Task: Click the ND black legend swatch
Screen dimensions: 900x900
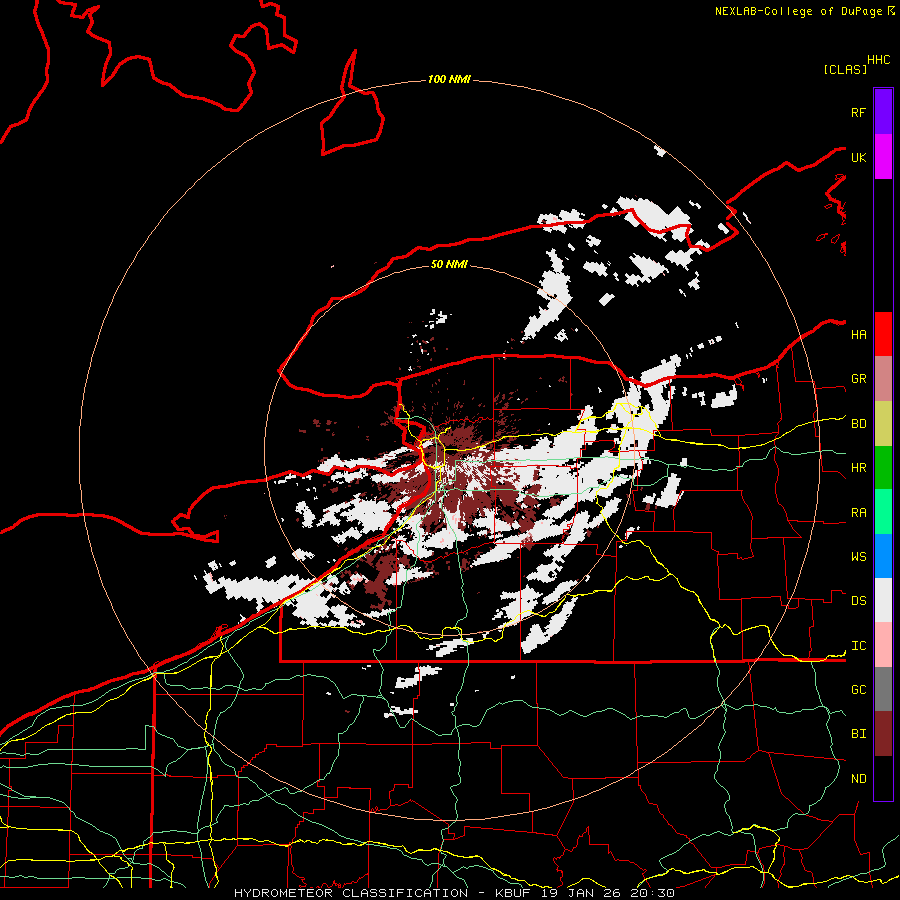Action: pos(883,778)
